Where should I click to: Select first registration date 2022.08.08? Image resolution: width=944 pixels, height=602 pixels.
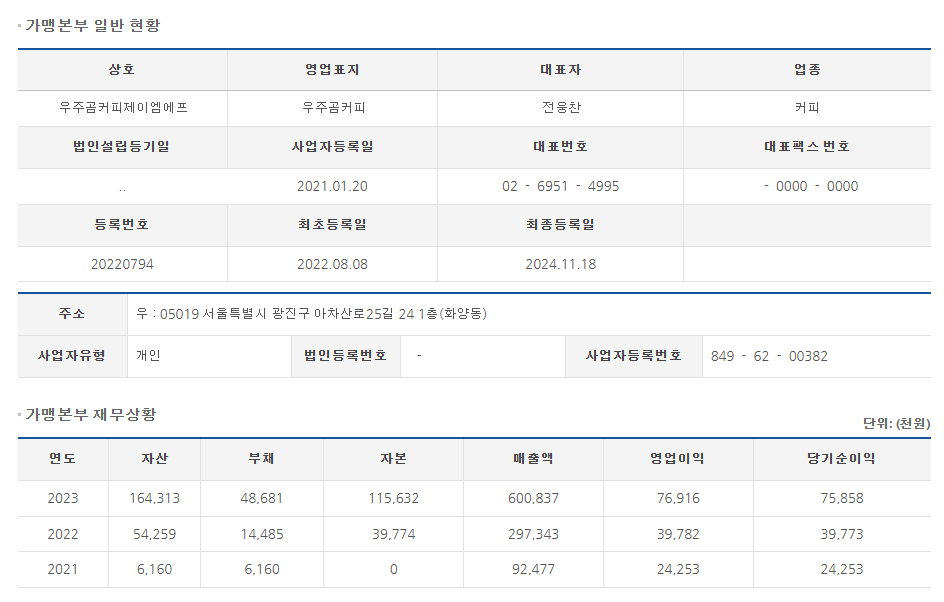(332, 264)
